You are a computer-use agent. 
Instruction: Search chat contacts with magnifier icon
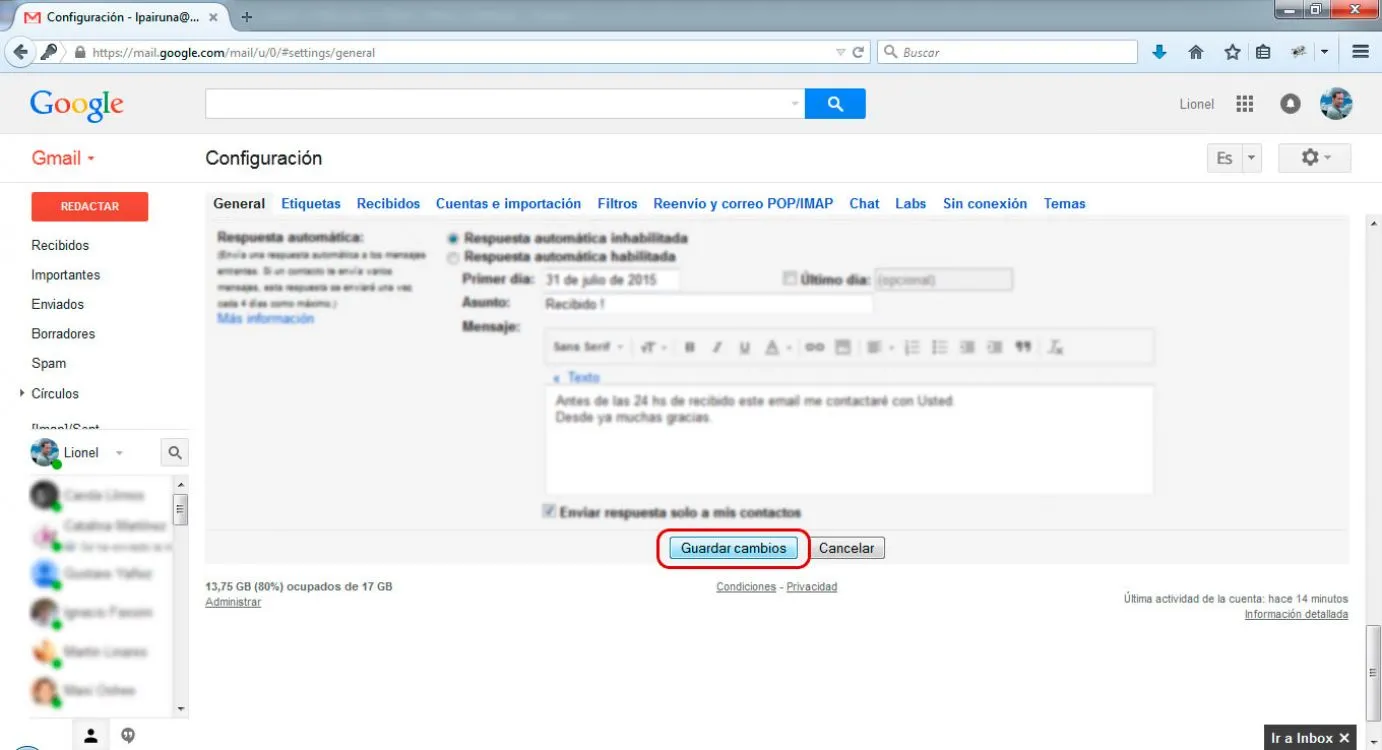[175, 453]
